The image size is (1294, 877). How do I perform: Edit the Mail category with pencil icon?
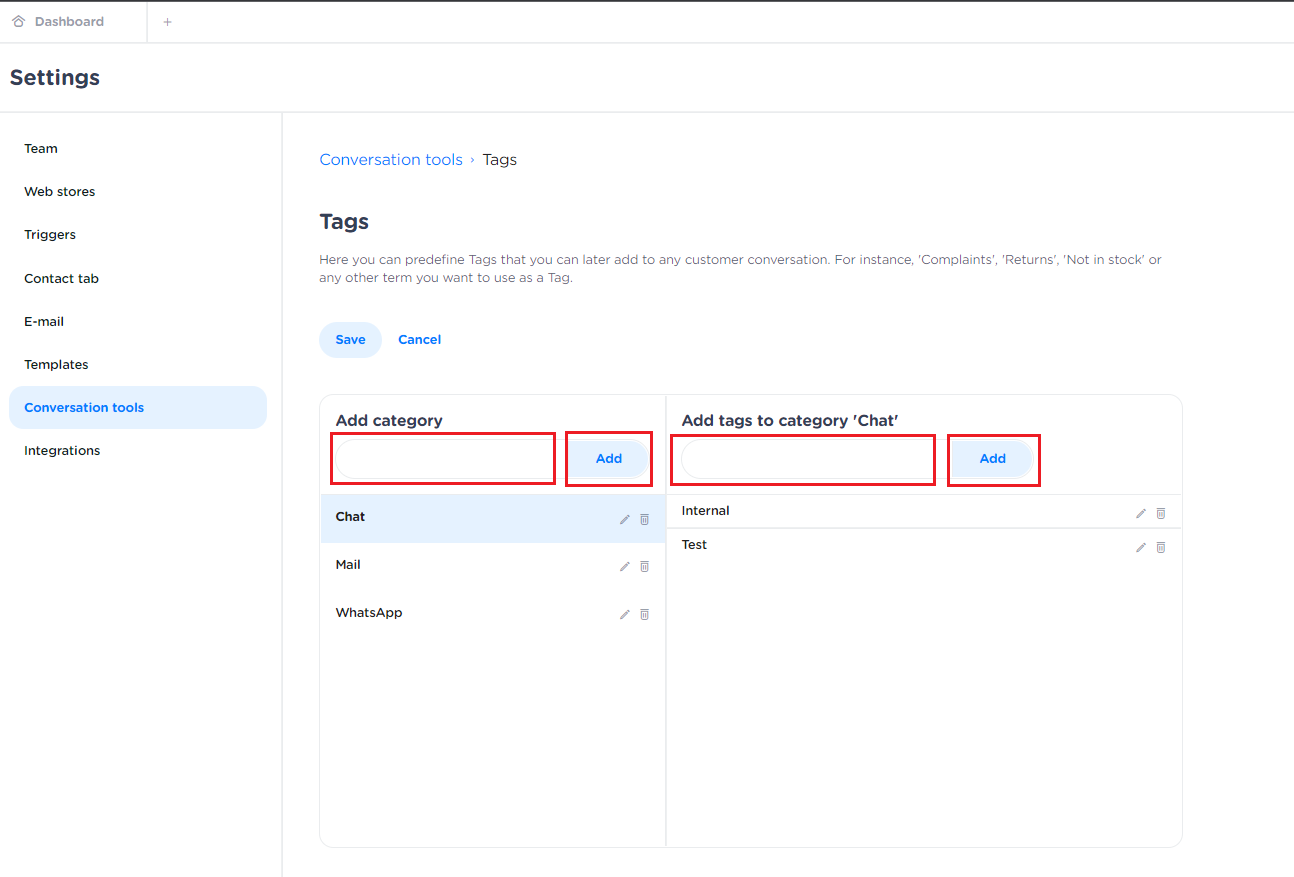625,566
